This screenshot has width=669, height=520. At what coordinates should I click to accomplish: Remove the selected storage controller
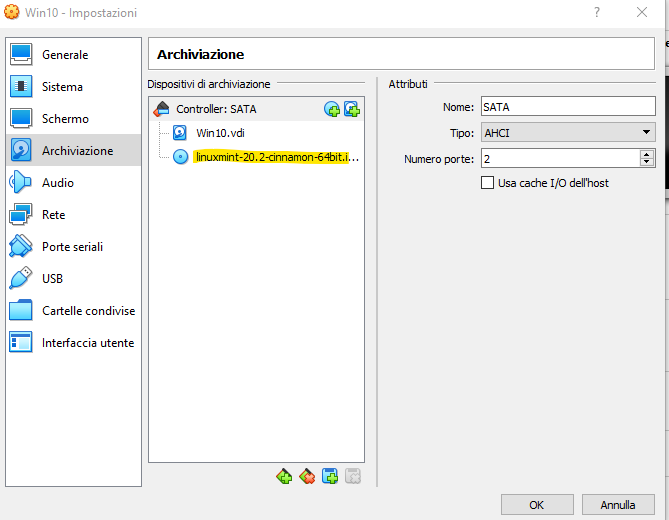point(307,476)
